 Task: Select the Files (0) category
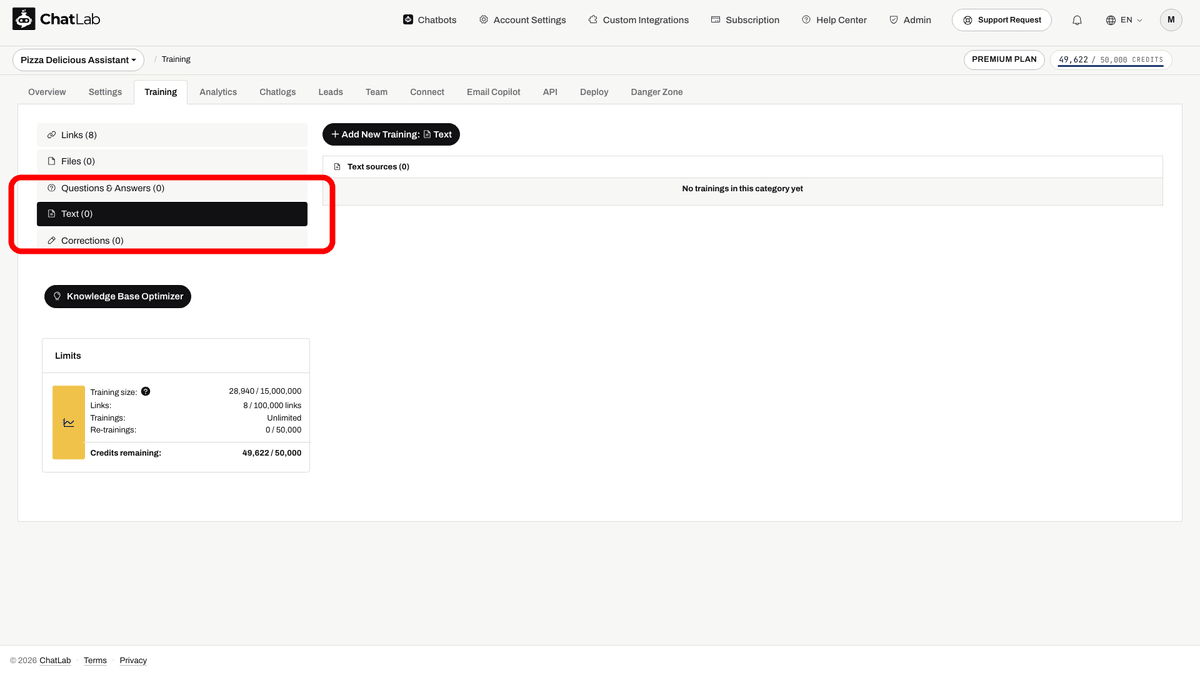(x=172, y=161)
